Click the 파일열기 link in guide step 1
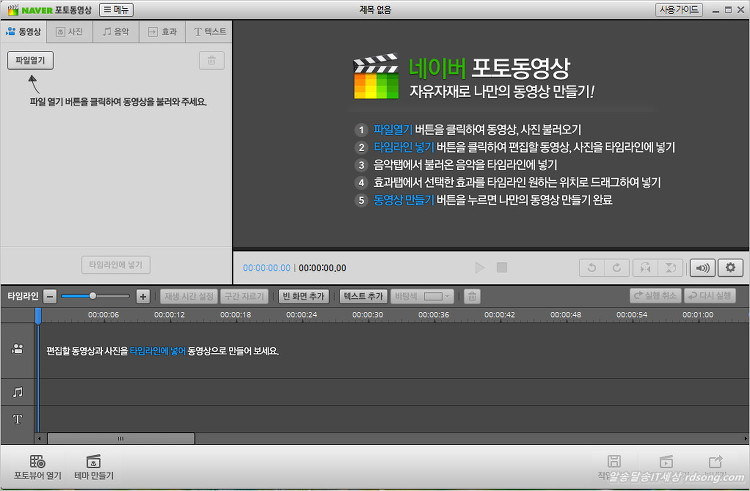The width and height of the screenshot is (750, 491). 393,130
